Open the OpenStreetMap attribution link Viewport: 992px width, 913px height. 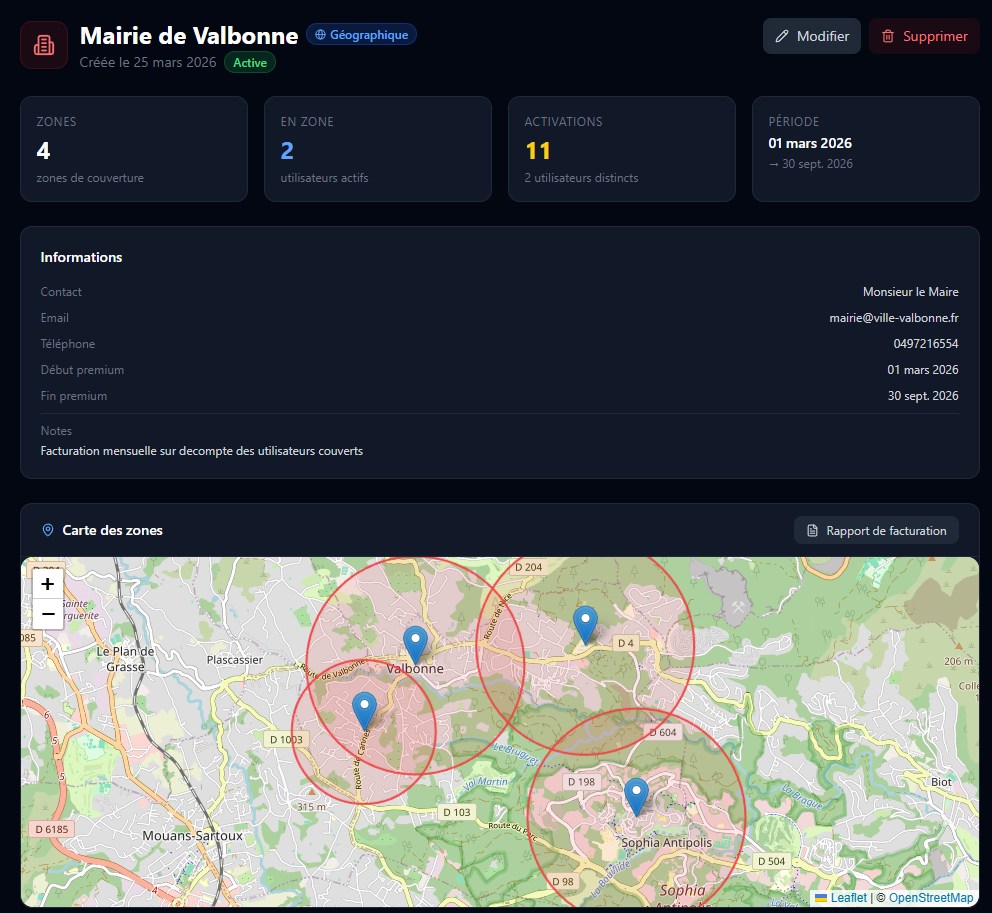930,898
